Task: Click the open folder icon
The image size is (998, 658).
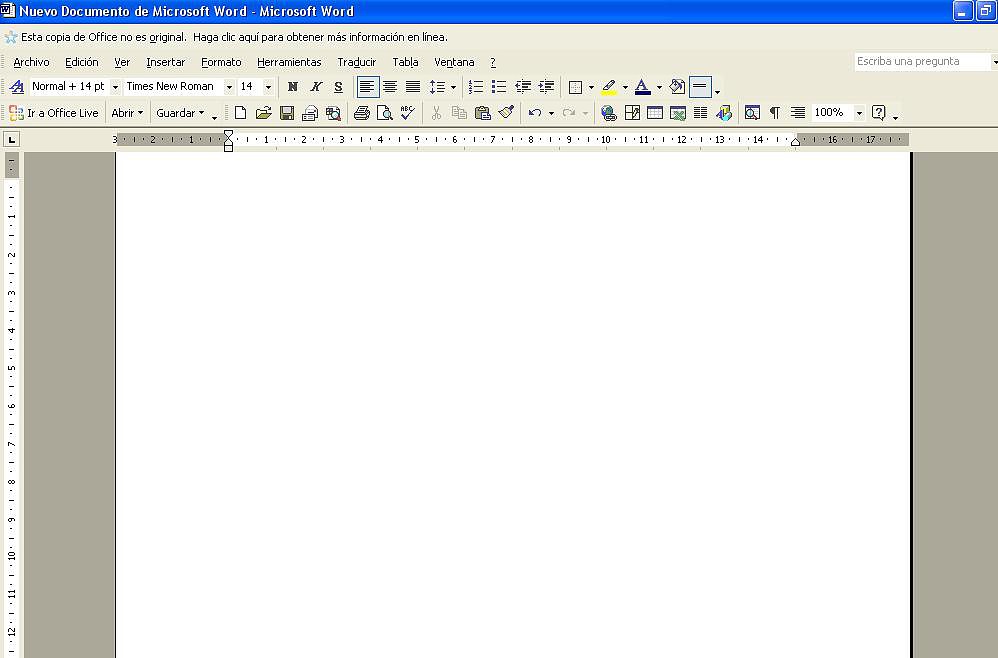Action: click(264, 113)
